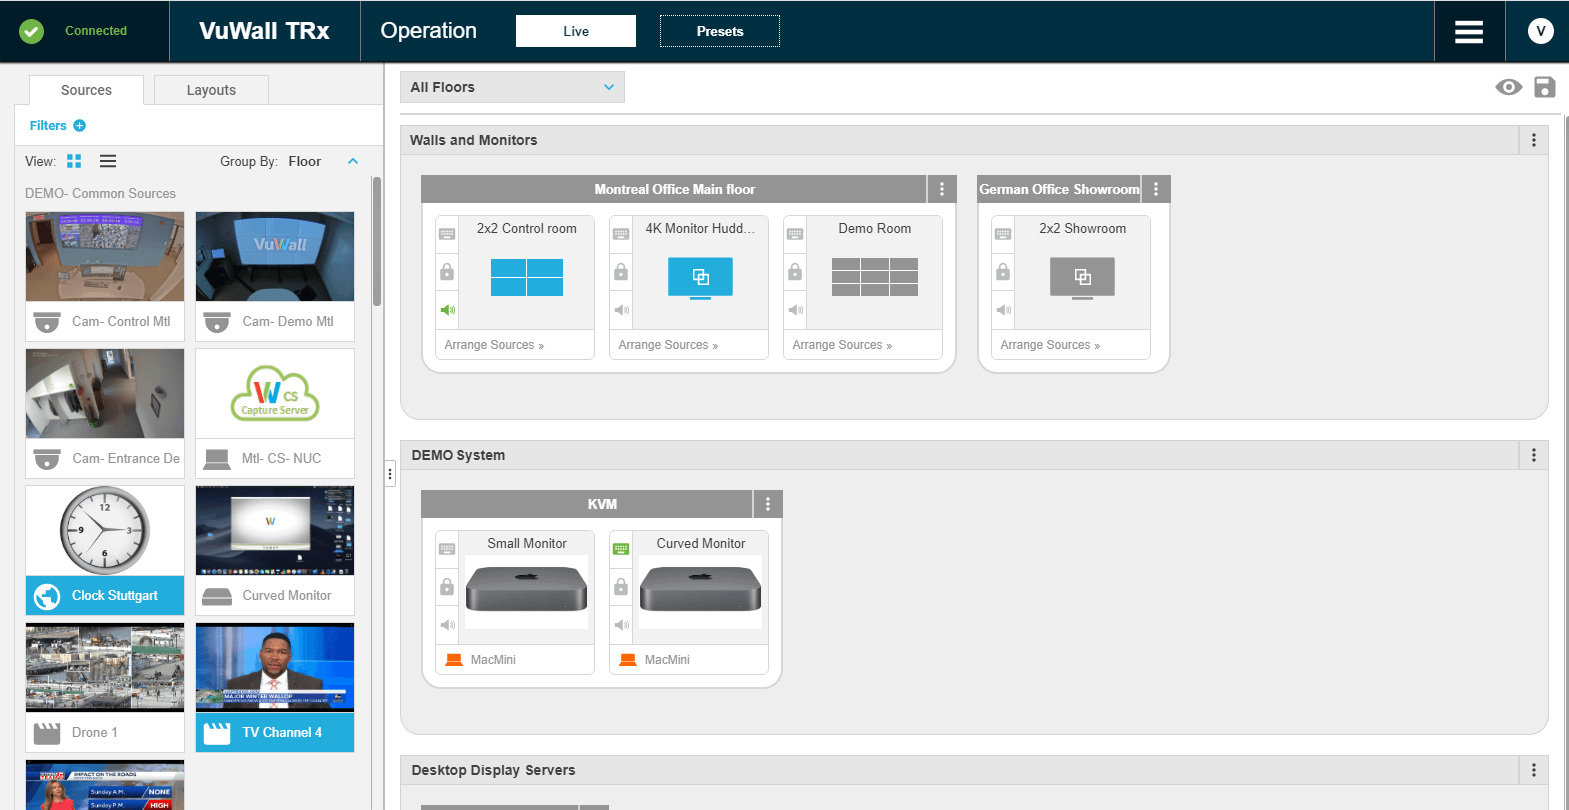
Task: Open Walls and Monitors options menu
Action: pyautogui.click(x=1533, y=140)
